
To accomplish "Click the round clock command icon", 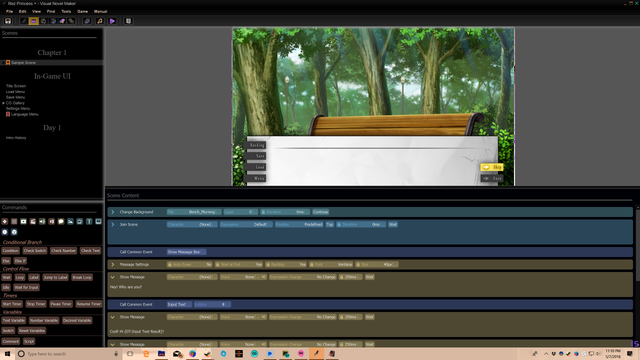I will pos(5,232).
